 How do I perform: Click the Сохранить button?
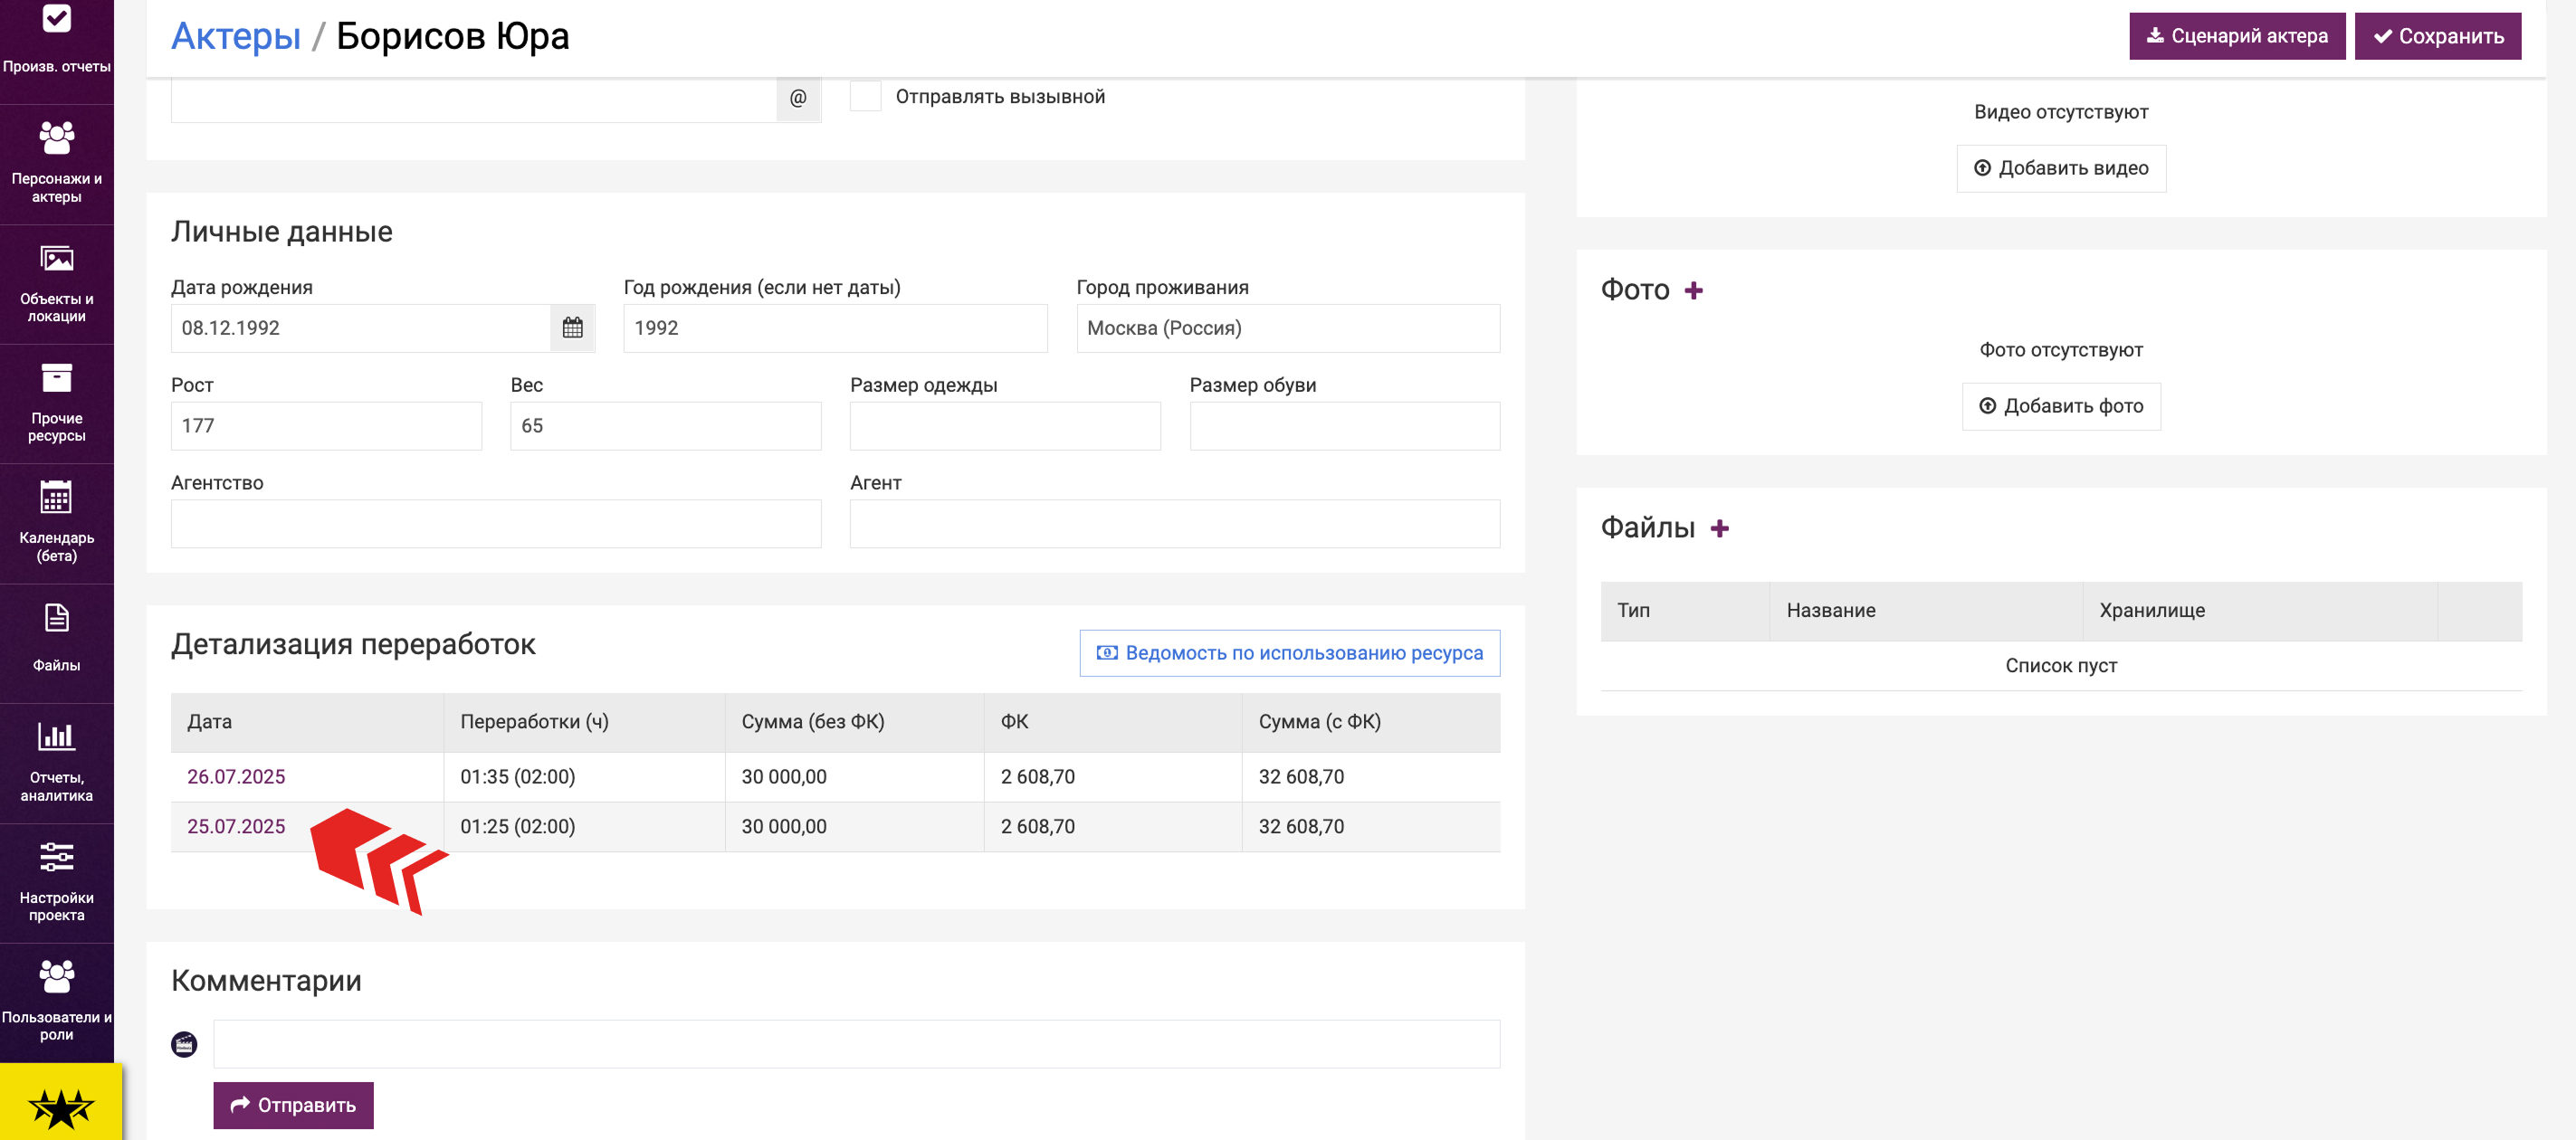coord(2438,36)
